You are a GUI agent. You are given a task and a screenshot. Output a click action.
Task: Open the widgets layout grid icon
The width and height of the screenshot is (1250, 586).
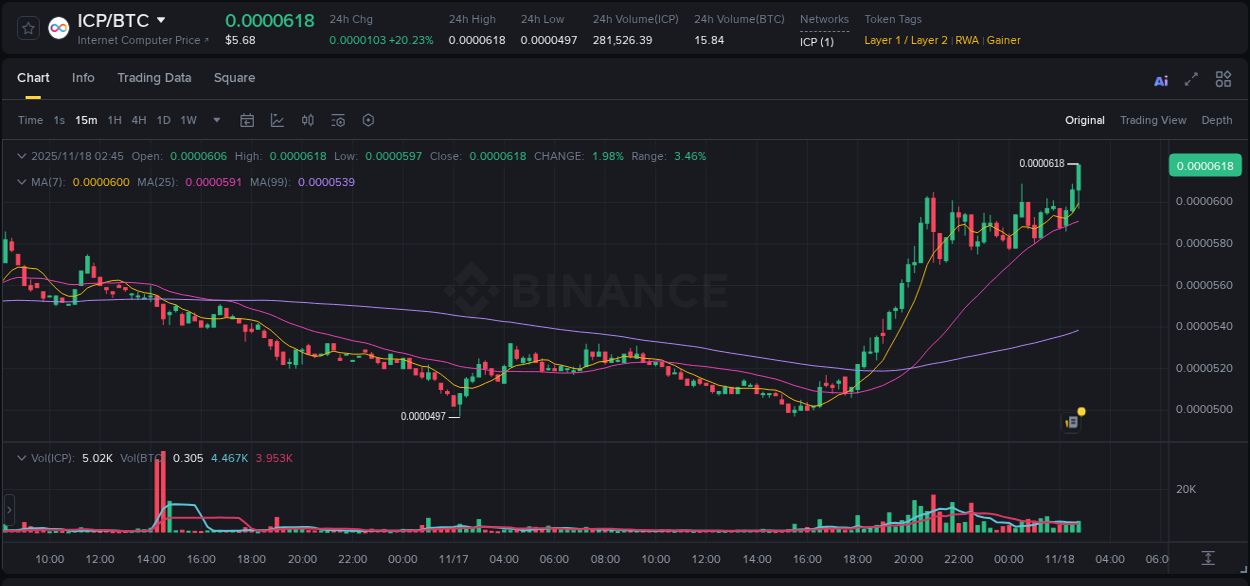[x=1223, y=79]
